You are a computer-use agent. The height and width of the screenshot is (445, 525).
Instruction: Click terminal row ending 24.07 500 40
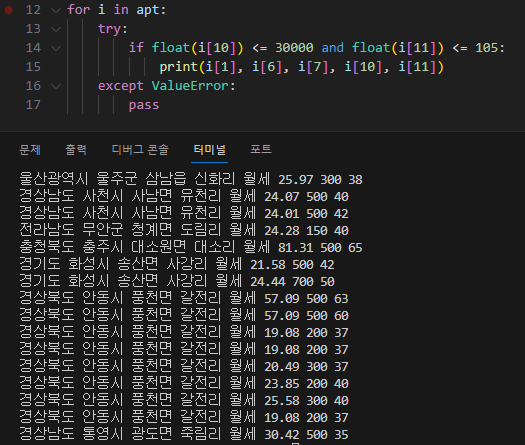pos(184,196)
